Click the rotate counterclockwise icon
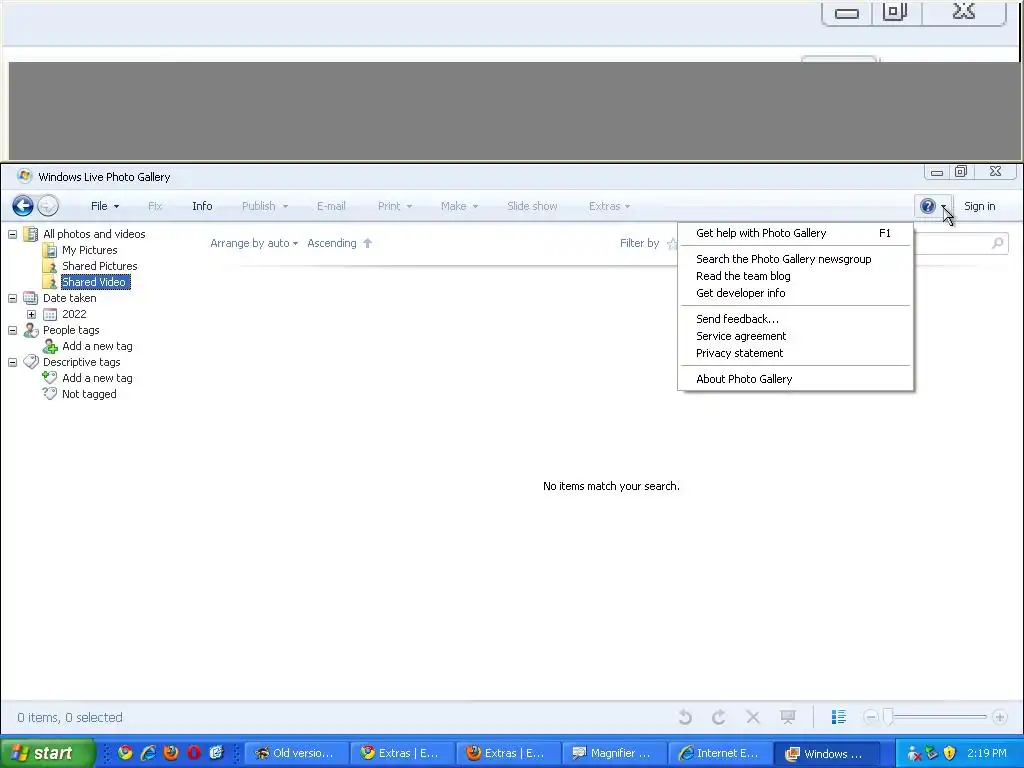The height and width of the screenshot is (768, 1024). [x=685, y=718]
